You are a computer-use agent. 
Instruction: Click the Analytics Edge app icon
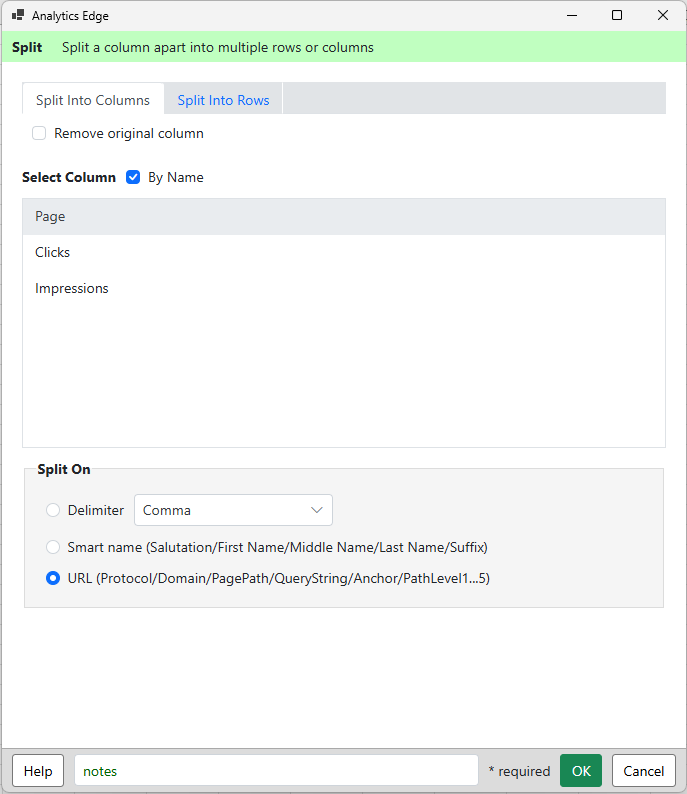(18, 15)
